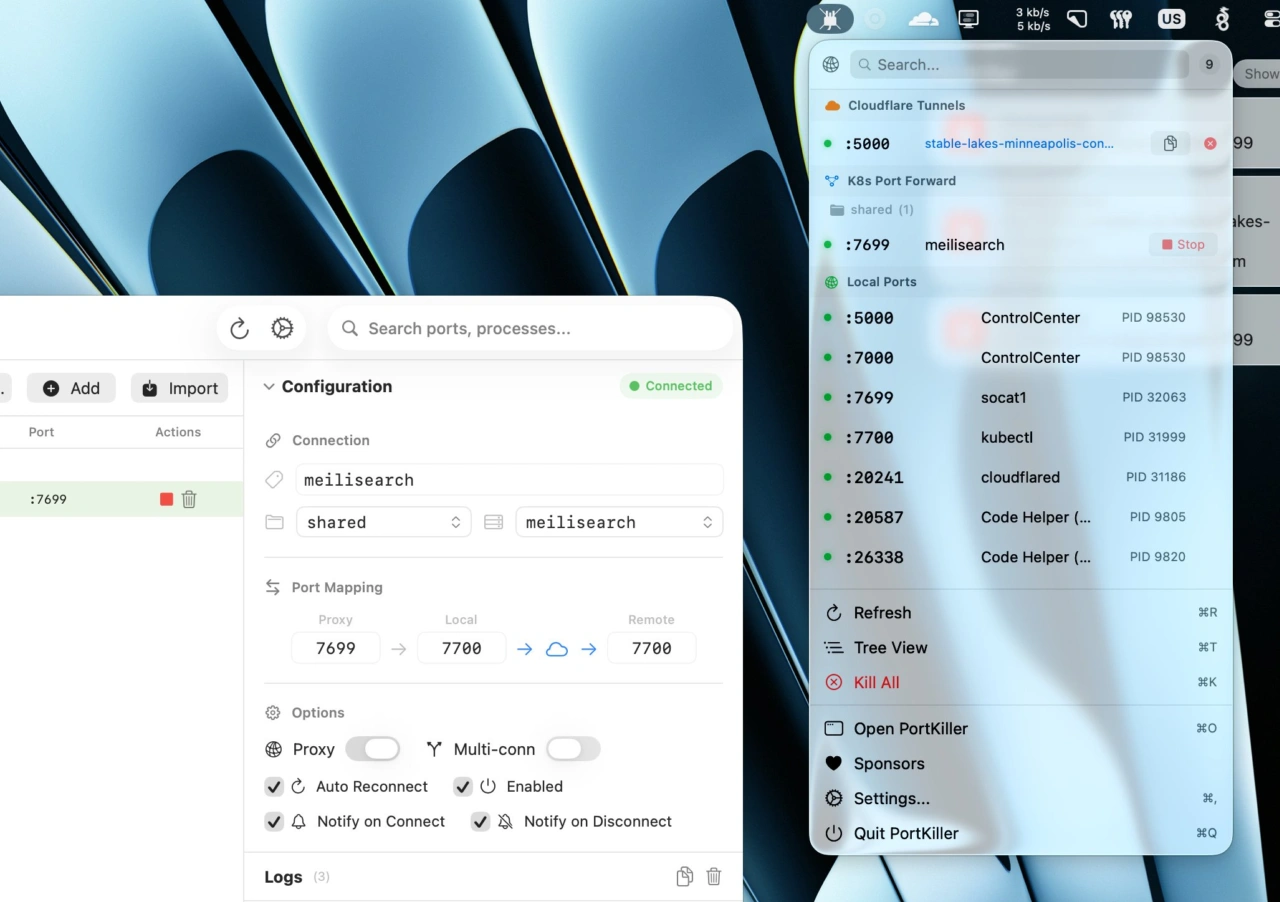Viewport: 1280px width, 902px height.
Task: Uncheck the Auto Reconnect checkbox
Action: click(x=274, y=787)
